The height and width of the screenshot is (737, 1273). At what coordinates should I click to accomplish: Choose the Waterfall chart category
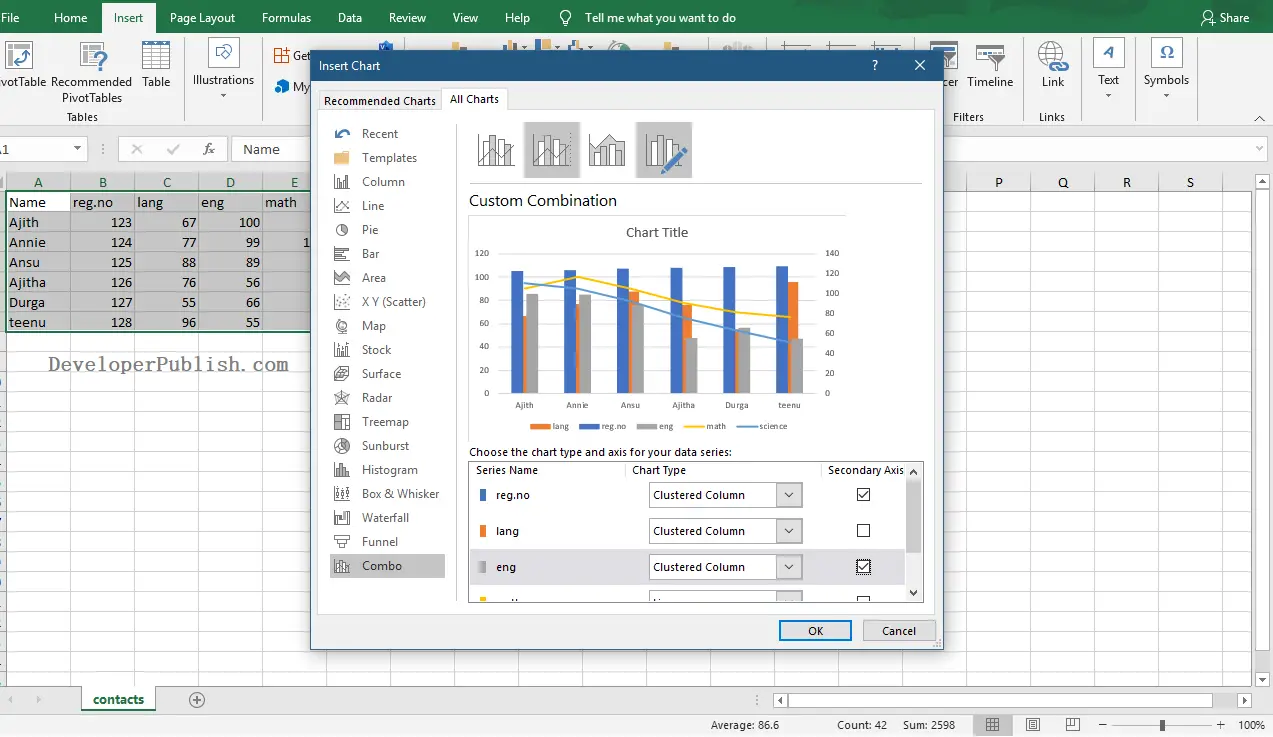[x=387, y=518]
